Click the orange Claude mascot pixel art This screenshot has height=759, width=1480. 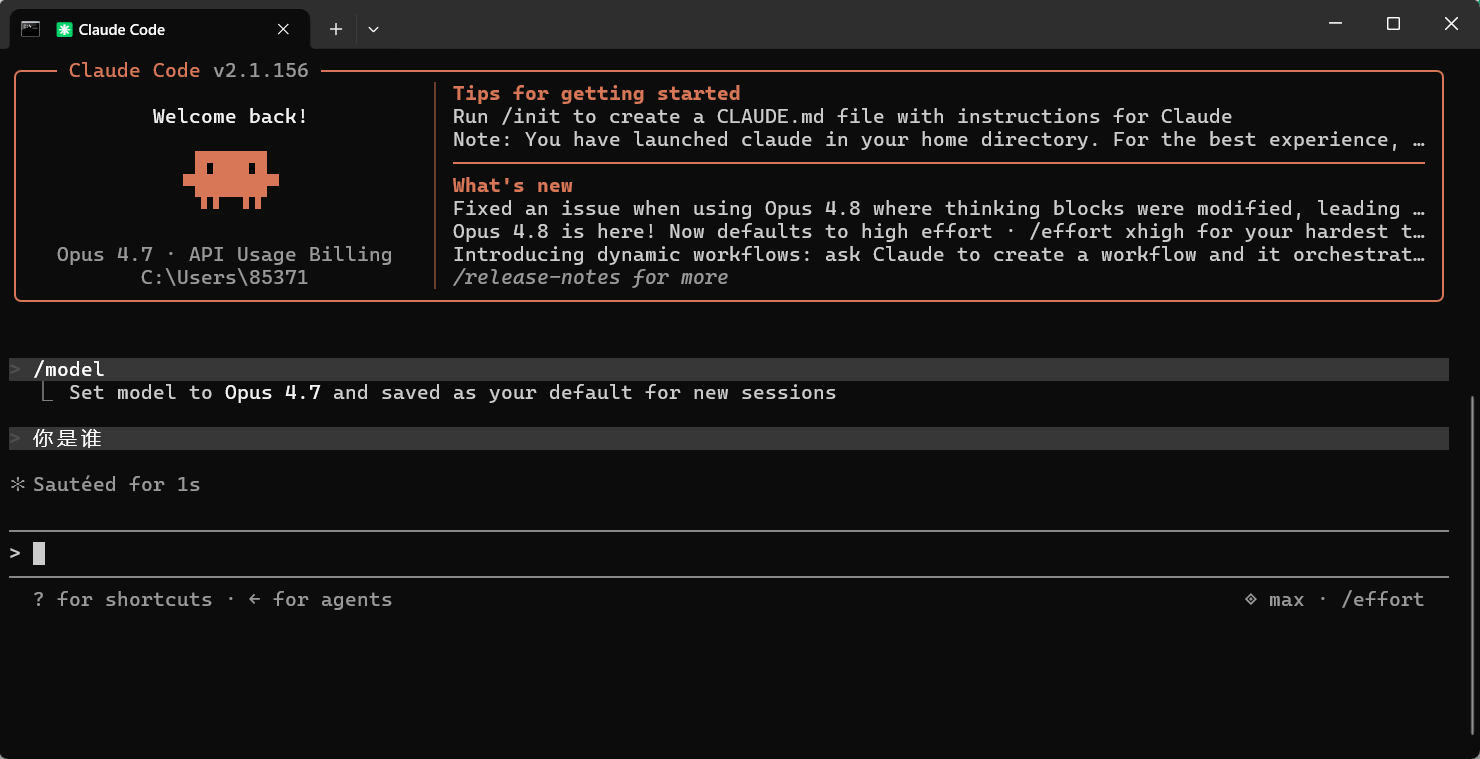tap(231, 180)
